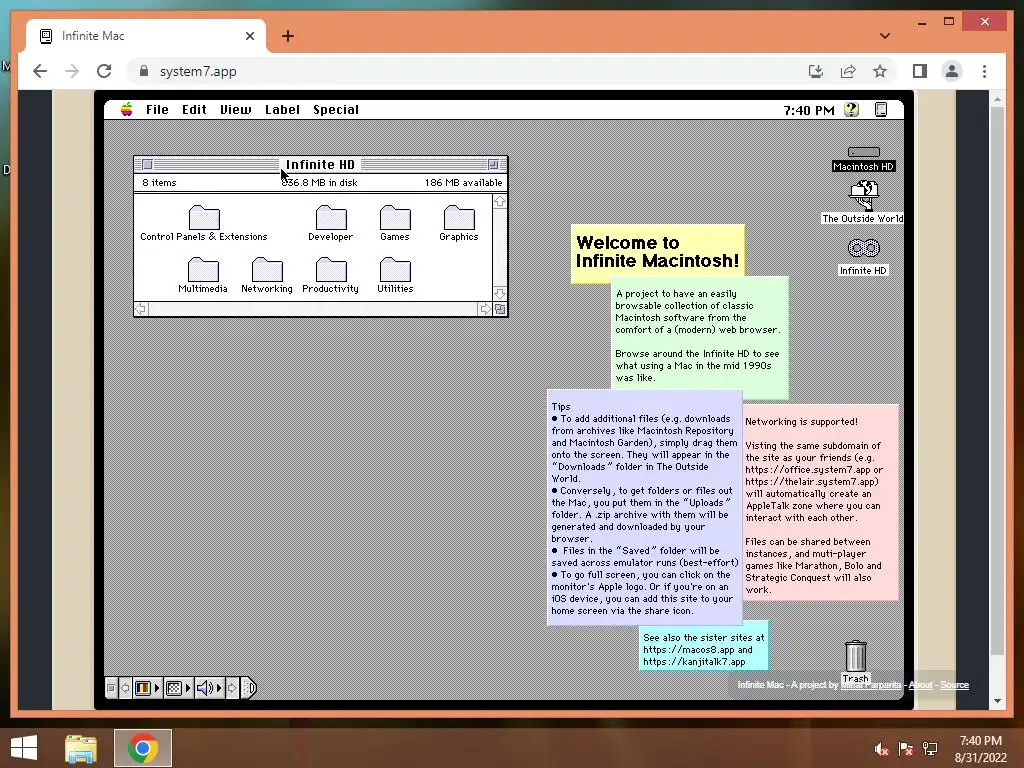Select the Control Panels & Extensions folder

(204, 223)
